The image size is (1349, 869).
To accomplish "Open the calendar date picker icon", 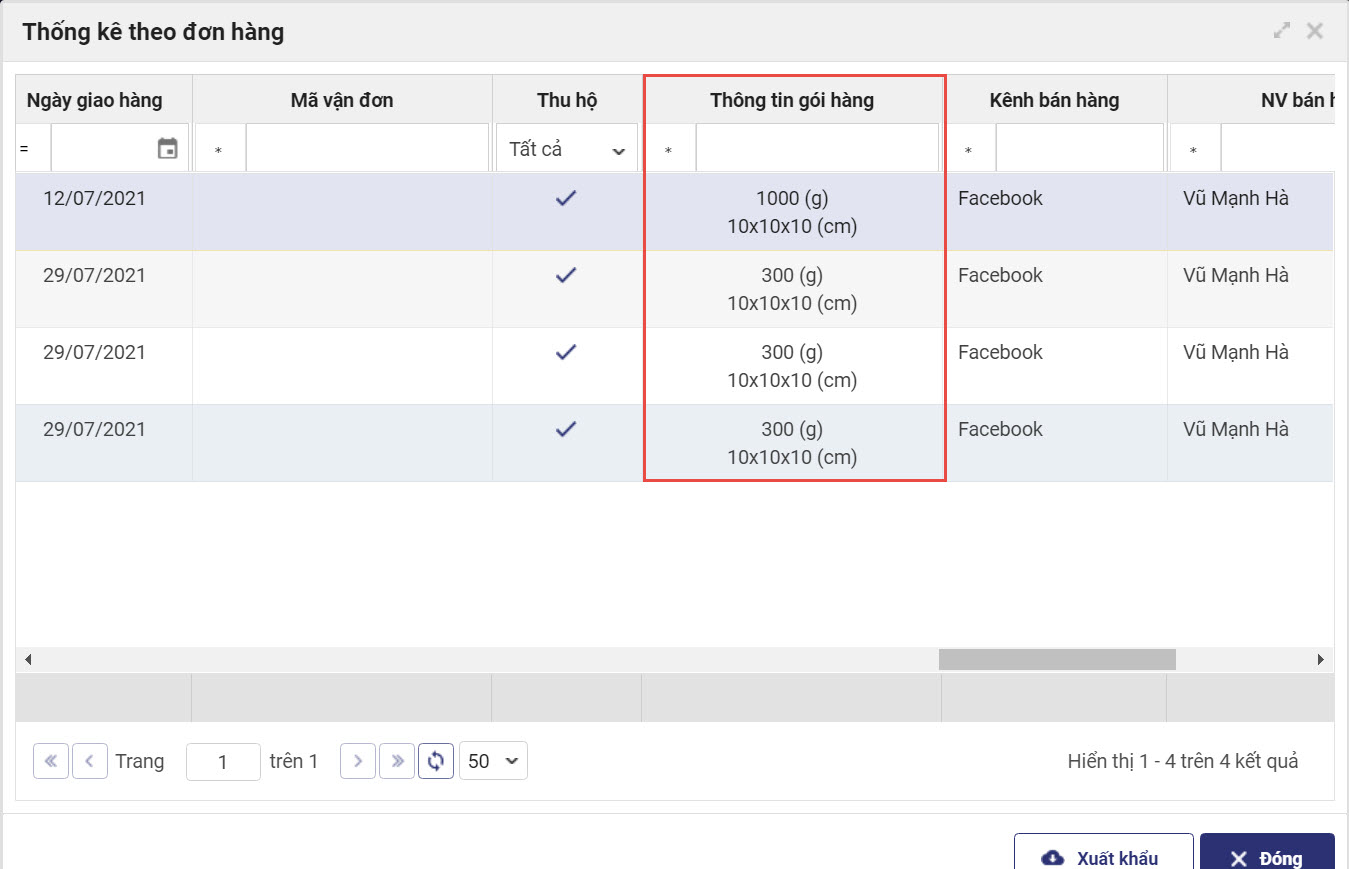I will pos(168,149).
